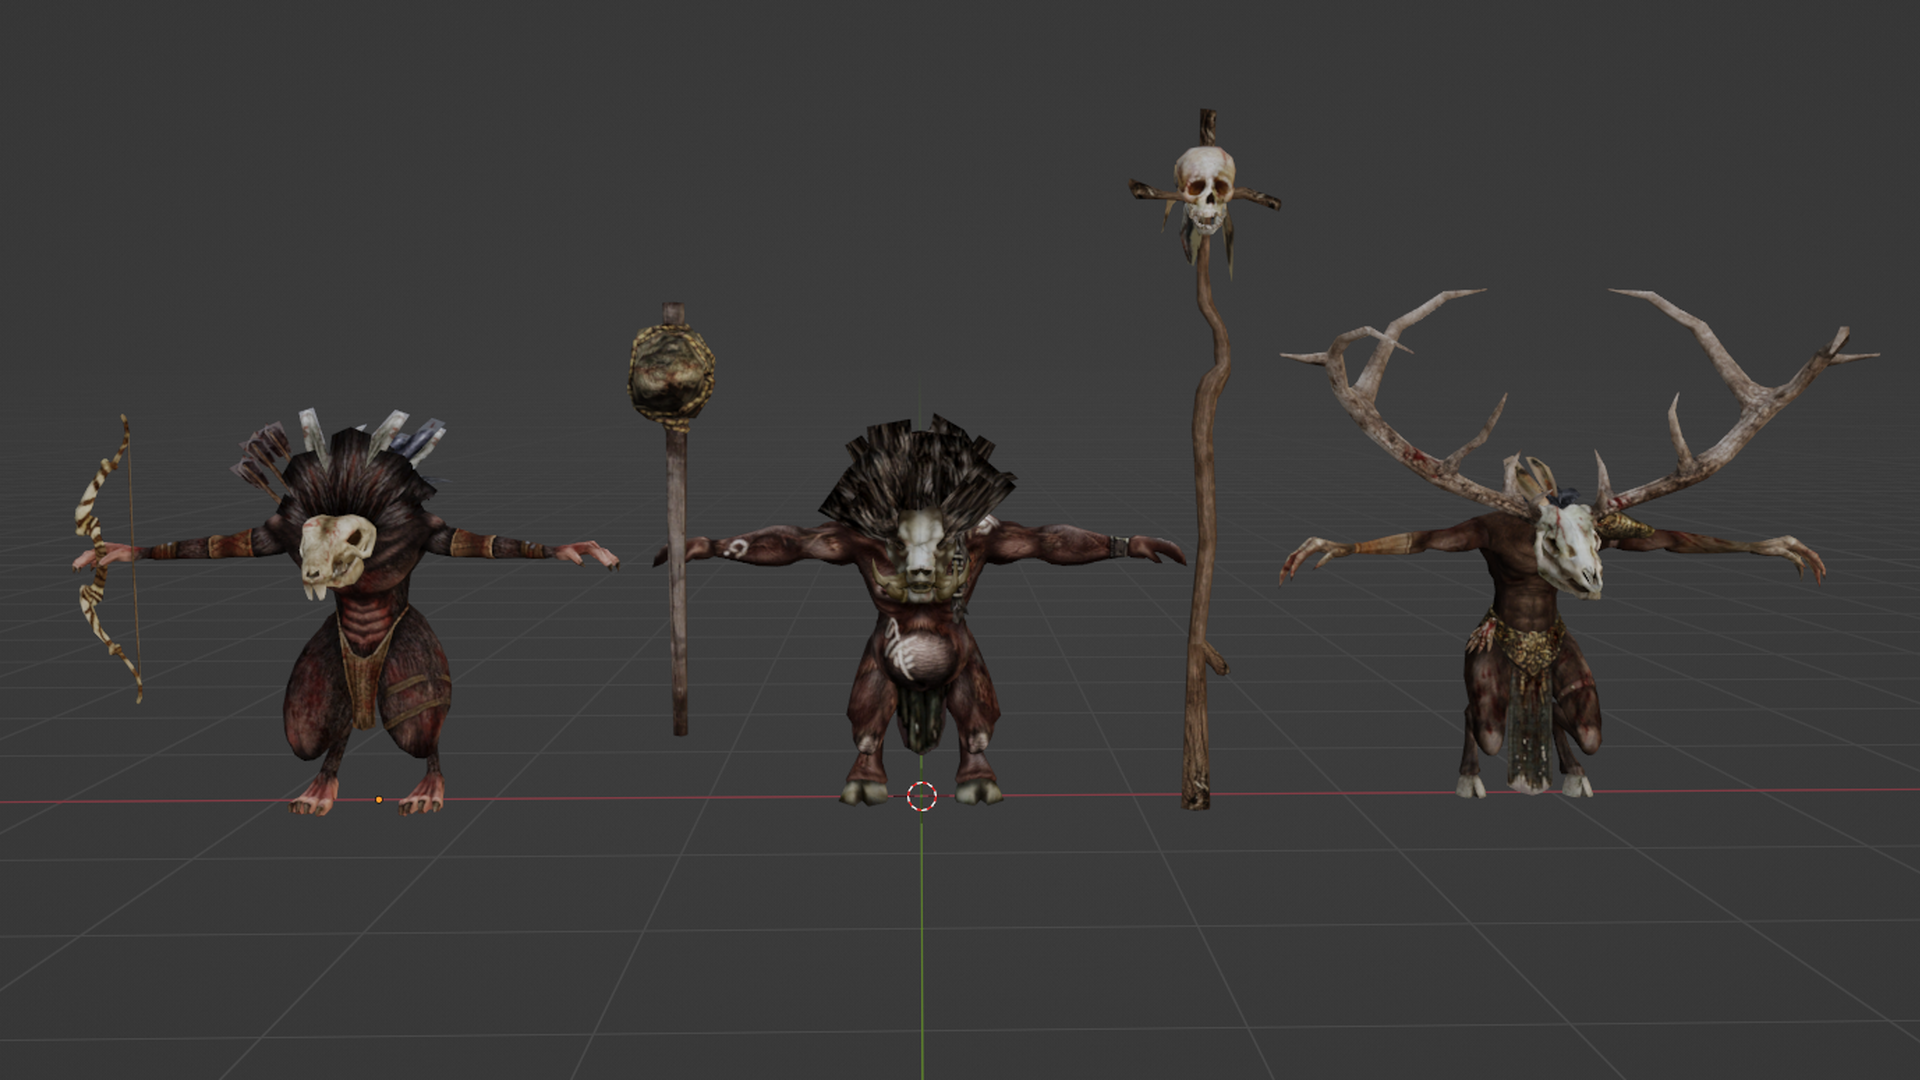Select the middle pot-bellied creature model

[x=920, y=610]
